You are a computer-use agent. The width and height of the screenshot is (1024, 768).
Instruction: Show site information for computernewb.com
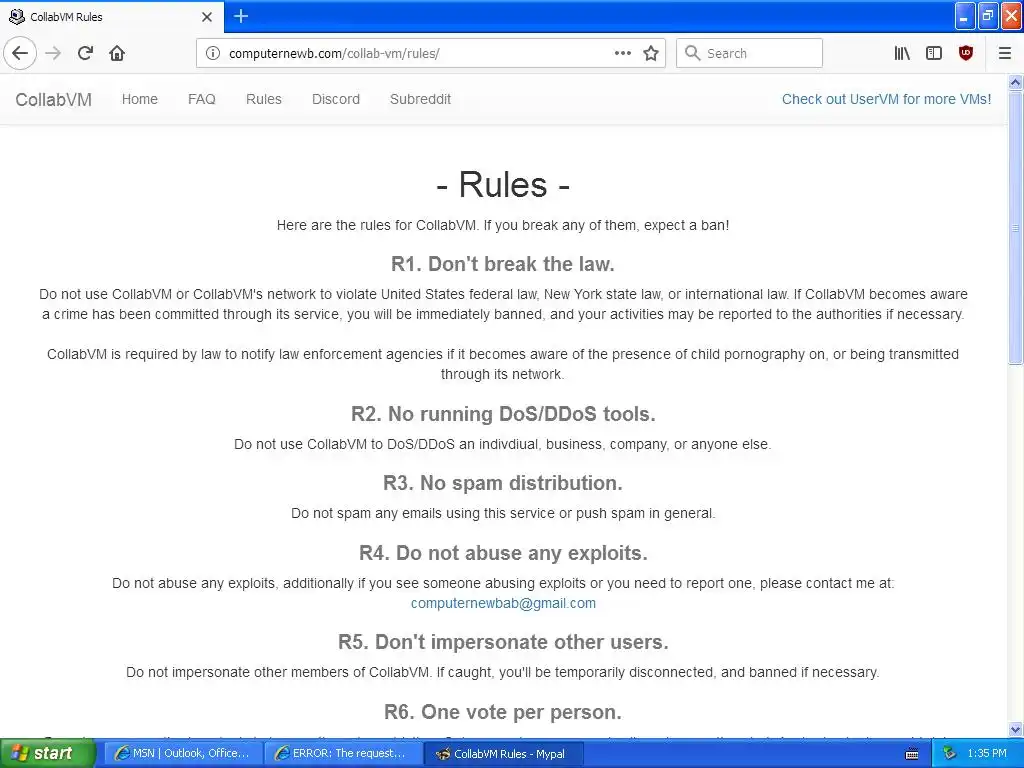click(x=212, y=54)
